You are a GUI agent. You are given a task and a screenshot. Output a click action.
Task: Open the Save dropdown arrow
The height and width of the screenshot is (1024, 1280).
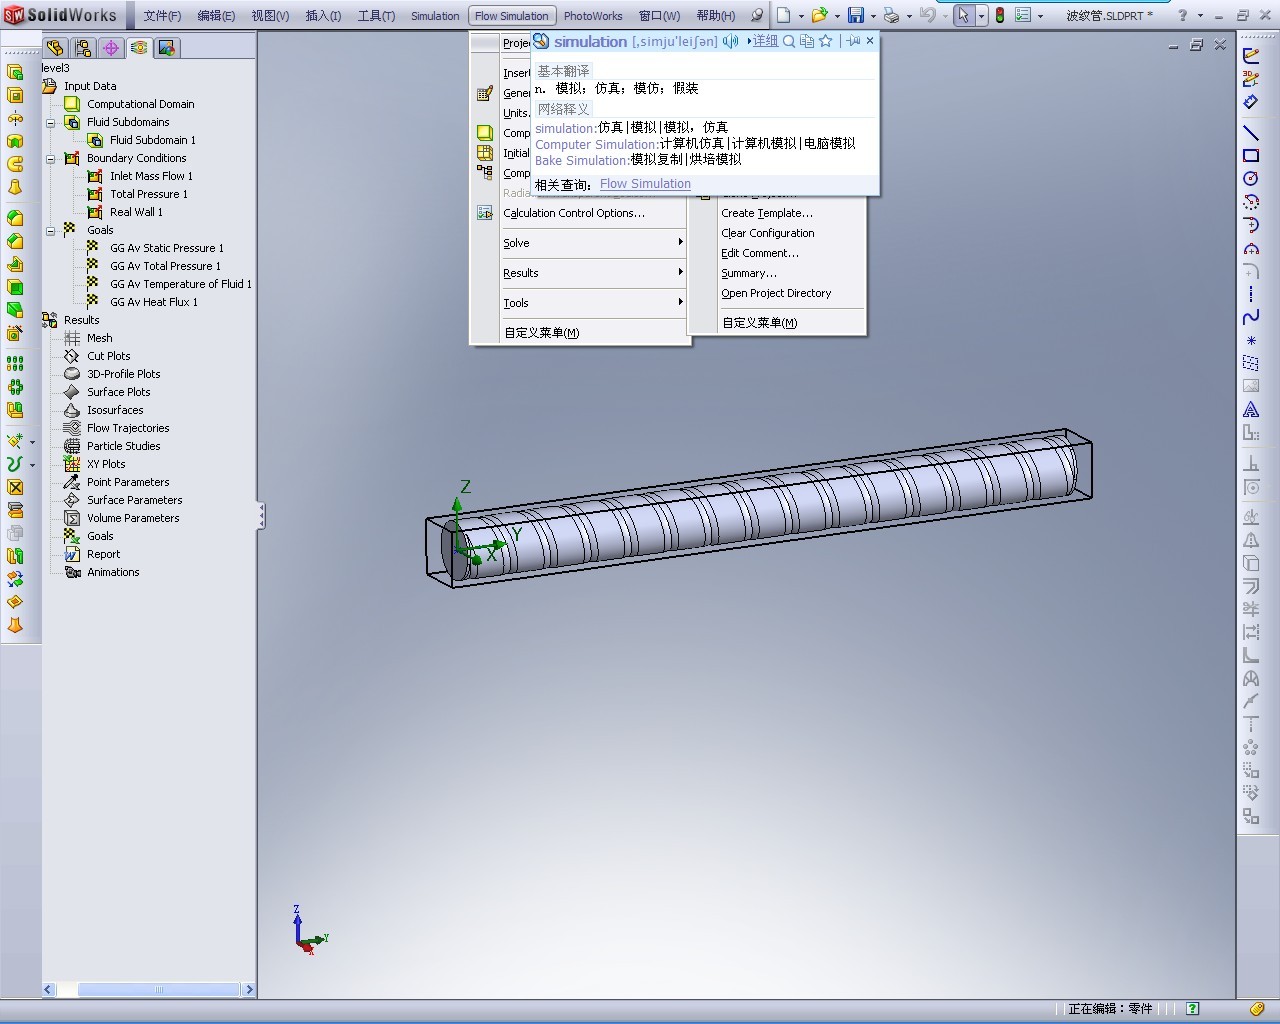coord(872,16)
